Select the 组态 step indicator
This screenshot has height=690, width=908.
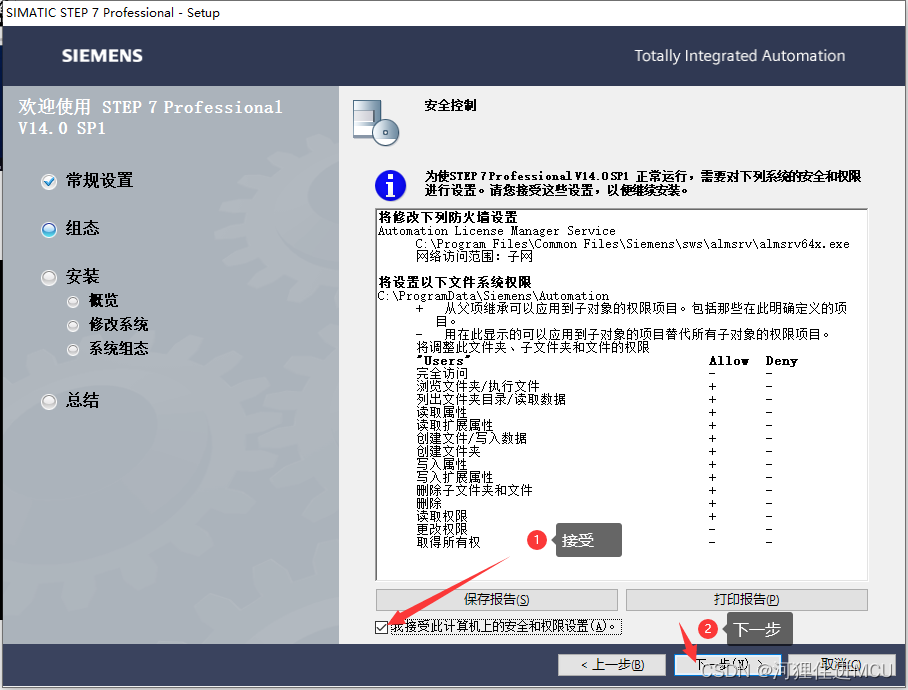[x=49, y=229]
